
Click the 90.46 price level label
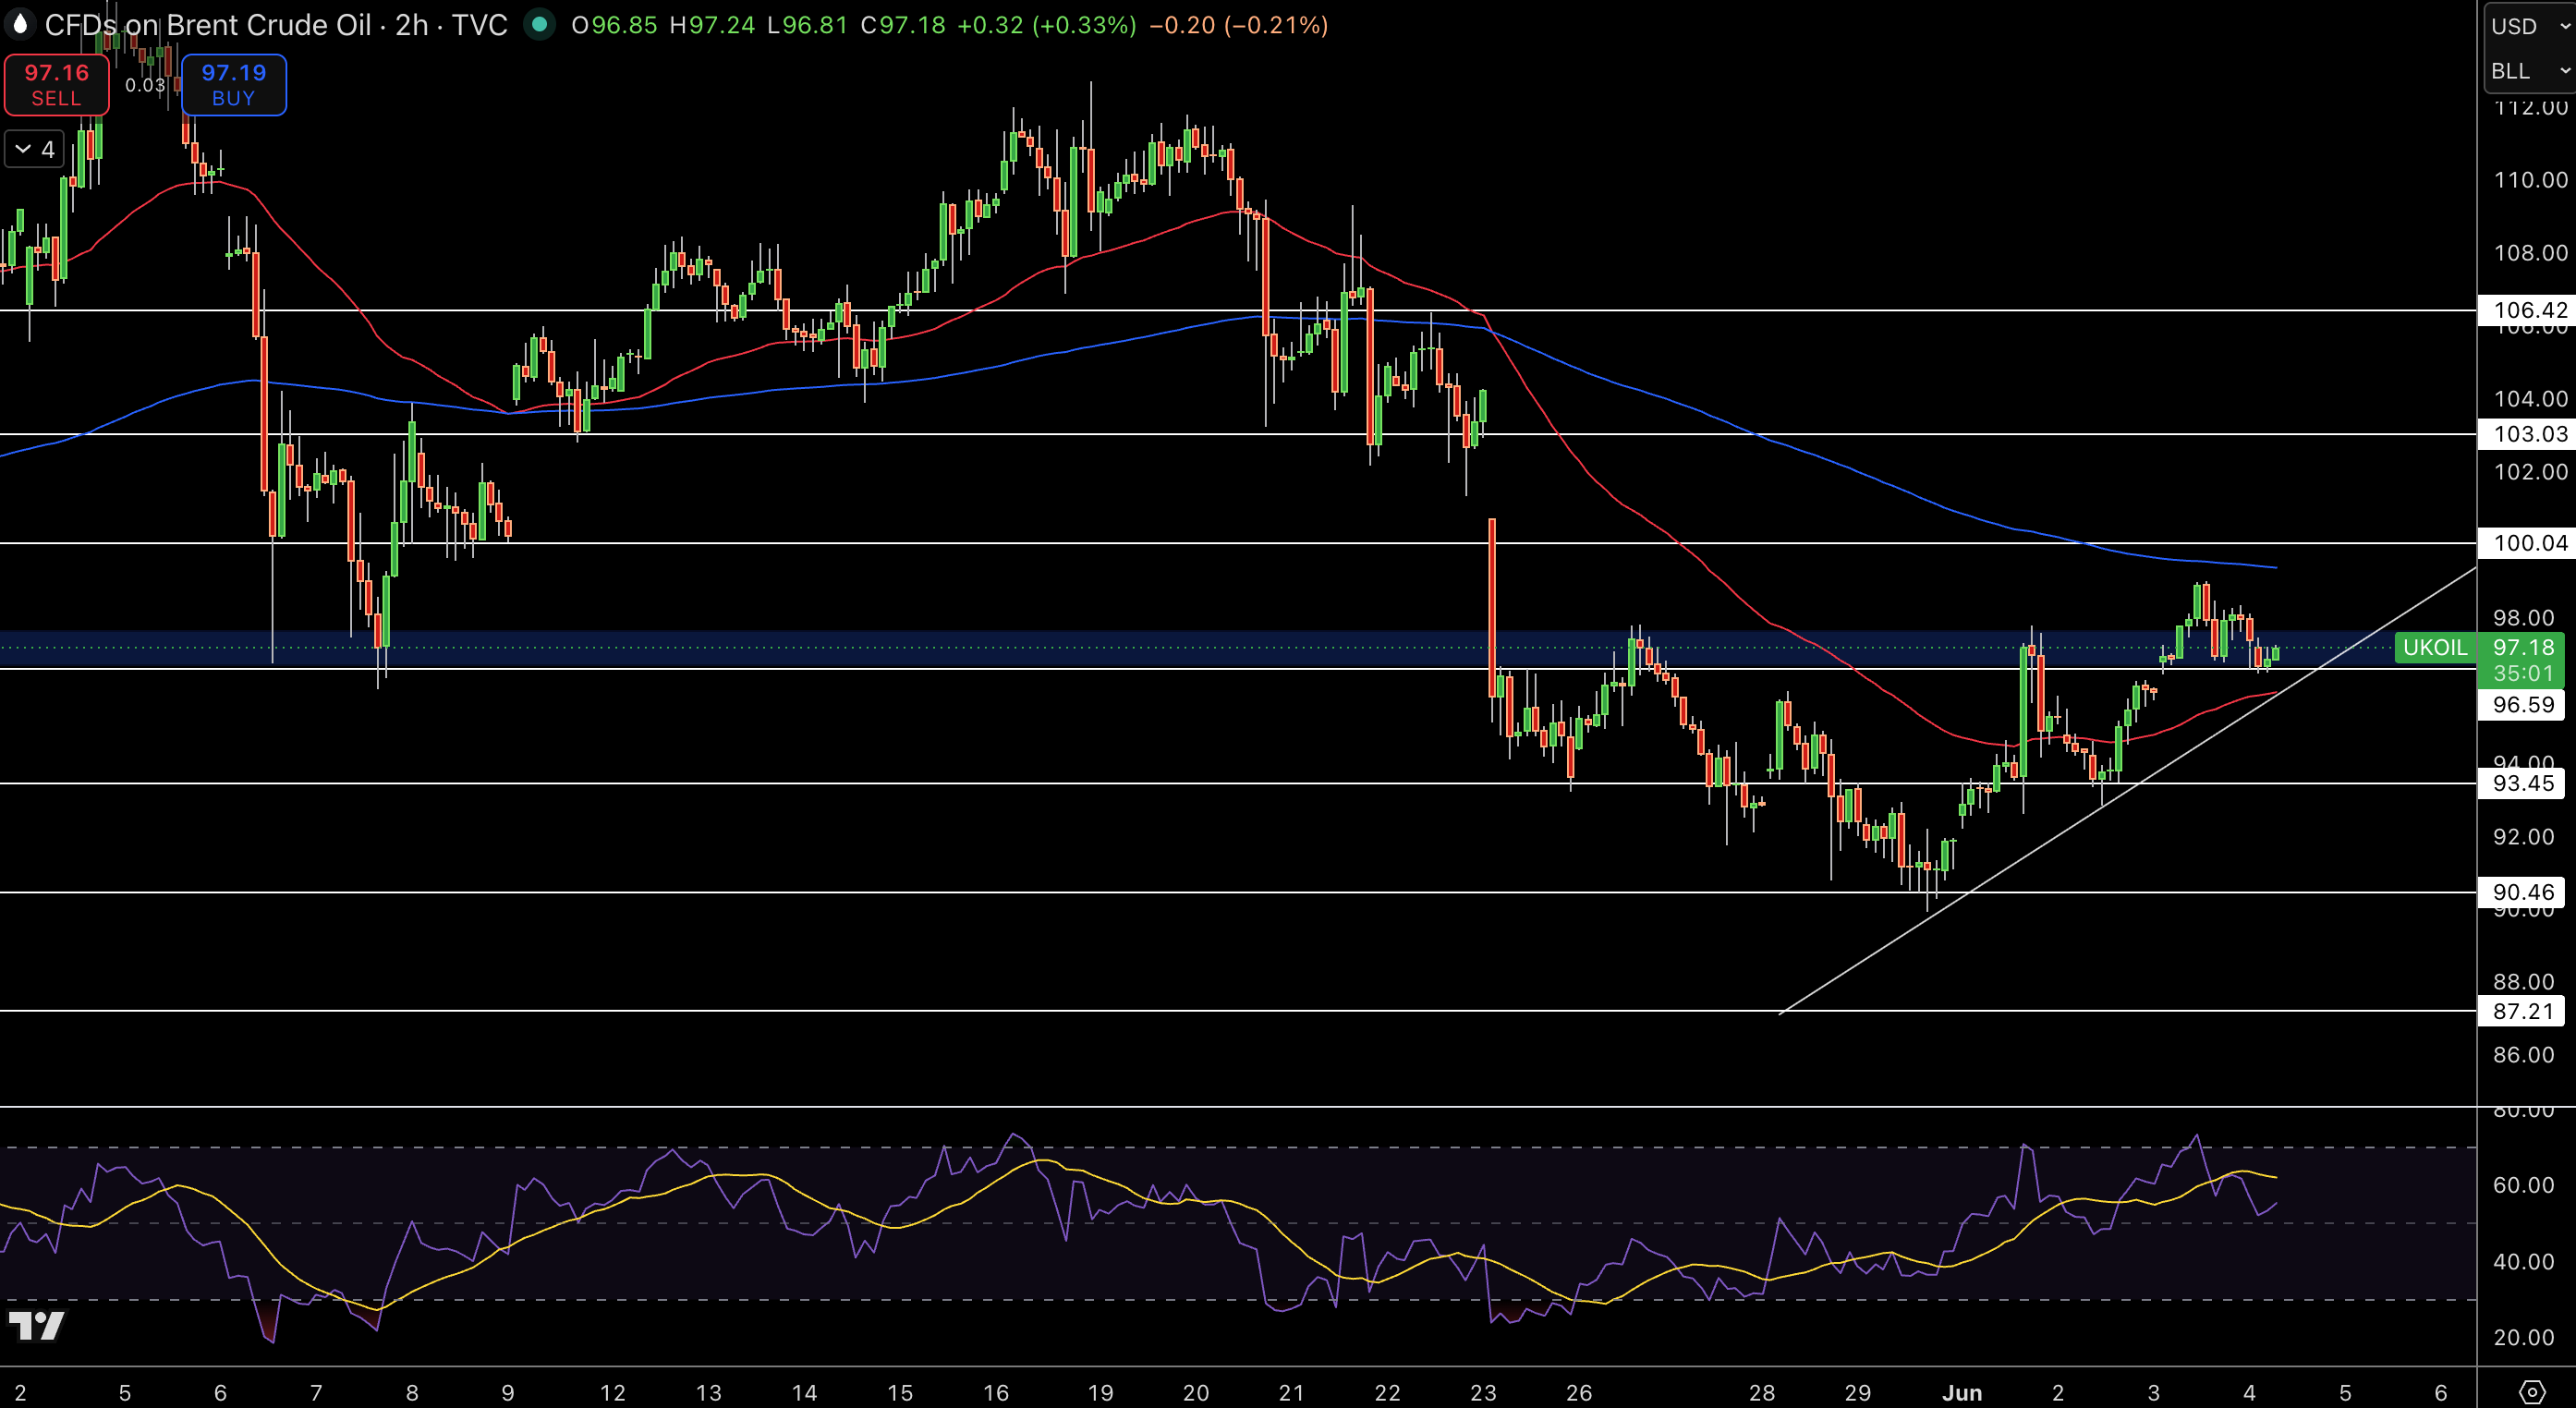point(2522,892)
